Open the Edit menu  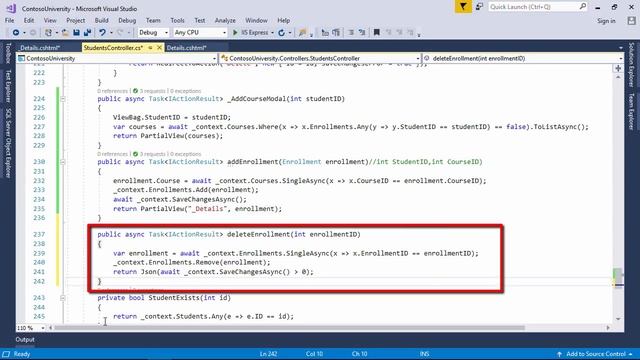[x=29, y=20]
